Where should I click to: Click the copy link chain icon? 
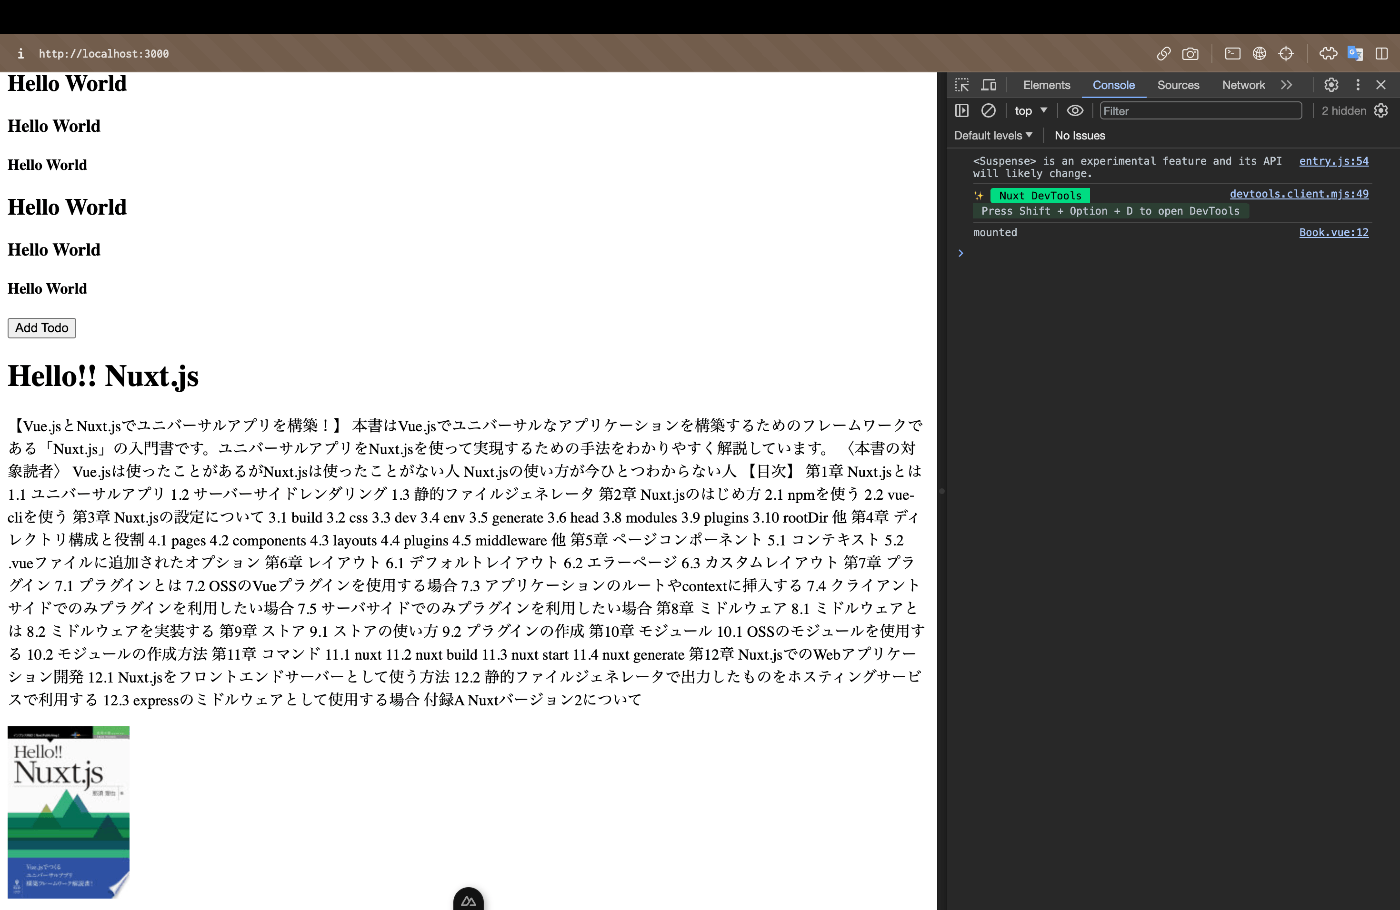tap(1164, 53)
